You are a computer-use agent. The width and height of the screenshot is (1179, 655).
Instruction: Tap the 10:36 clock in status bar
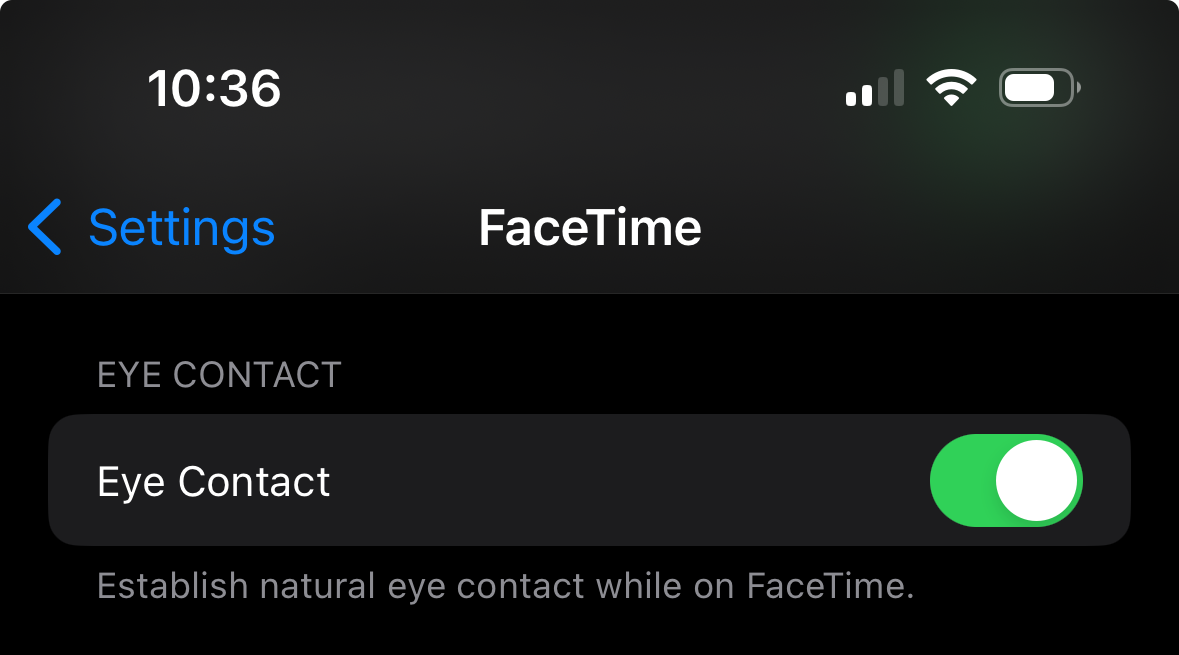pos(214,89)
